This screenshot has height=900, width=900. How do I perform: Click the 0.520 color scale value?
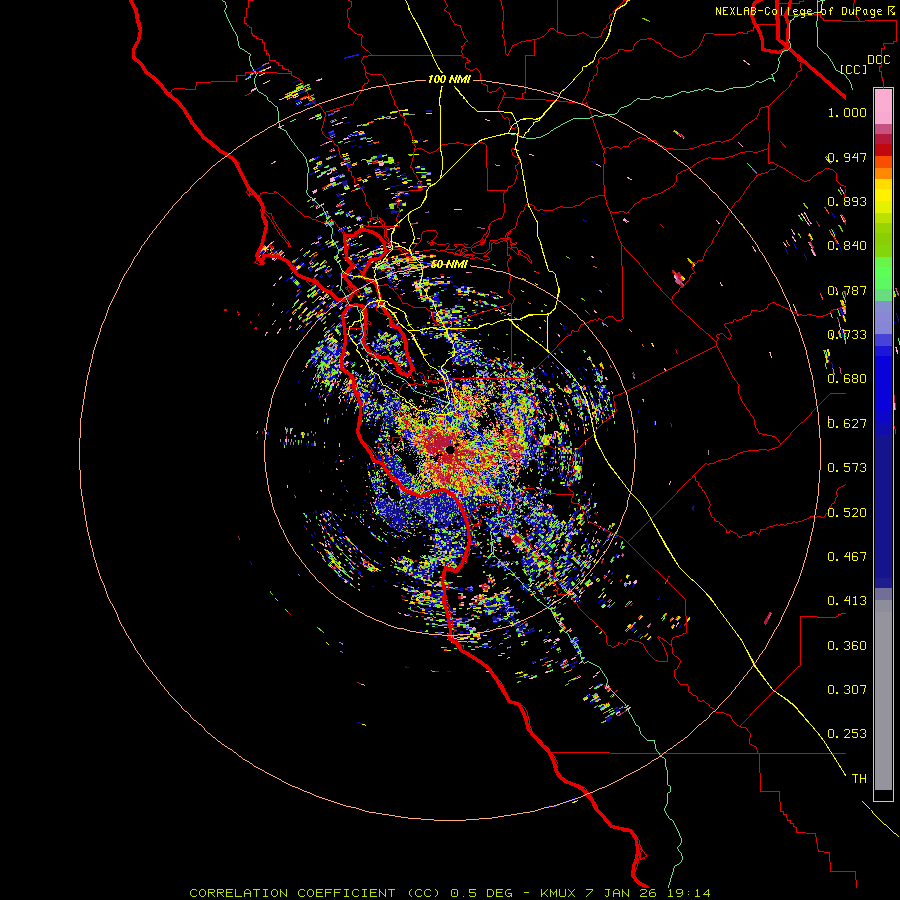point(847,513)
